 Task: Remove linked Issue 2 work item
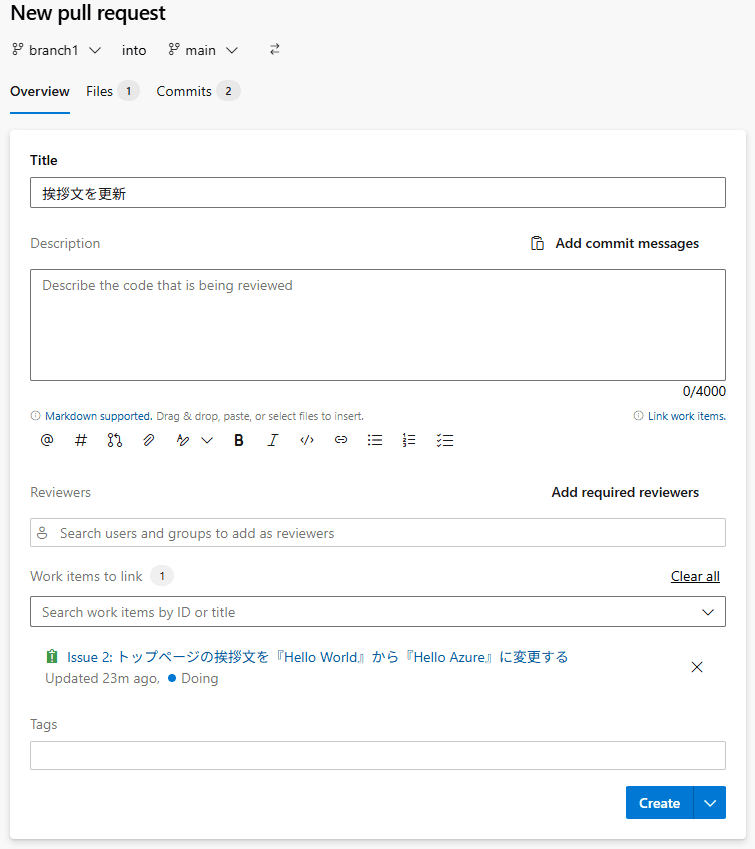(697, 667)
